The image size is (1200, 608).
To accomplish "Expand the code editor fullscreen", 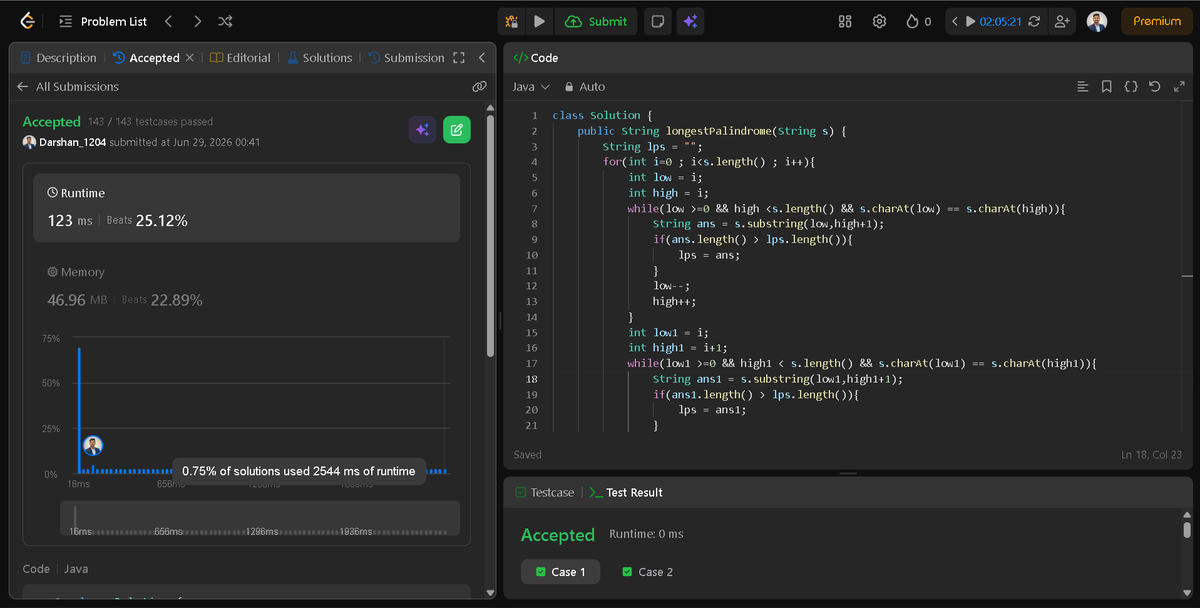I will pyautogui.click(x=1179, y=87).
